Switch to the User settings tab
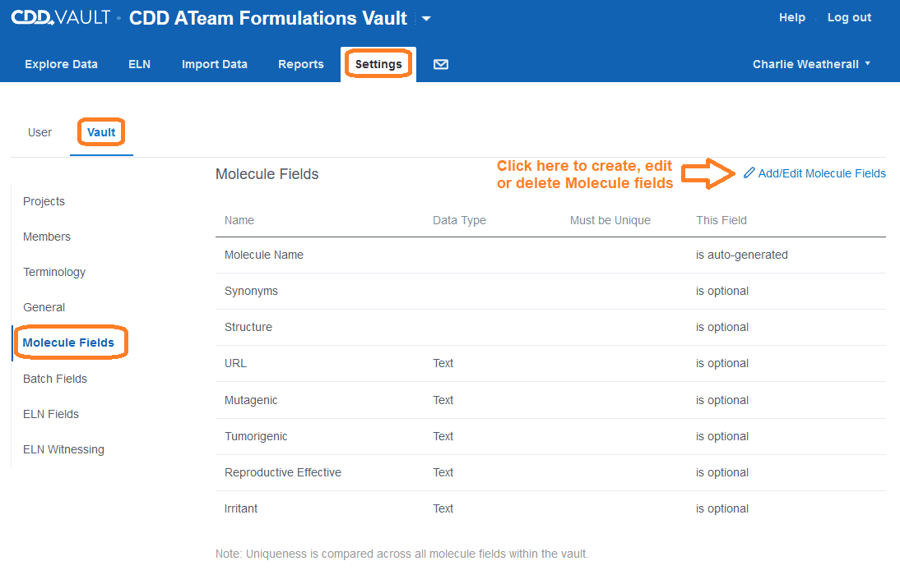 pos(40,133)
